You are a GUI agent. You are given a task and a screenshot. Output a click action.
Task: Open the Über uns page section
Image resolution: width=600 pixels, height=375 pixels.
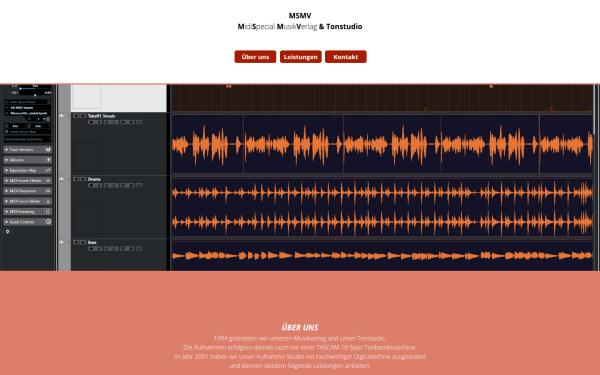(x=255, y=57)
